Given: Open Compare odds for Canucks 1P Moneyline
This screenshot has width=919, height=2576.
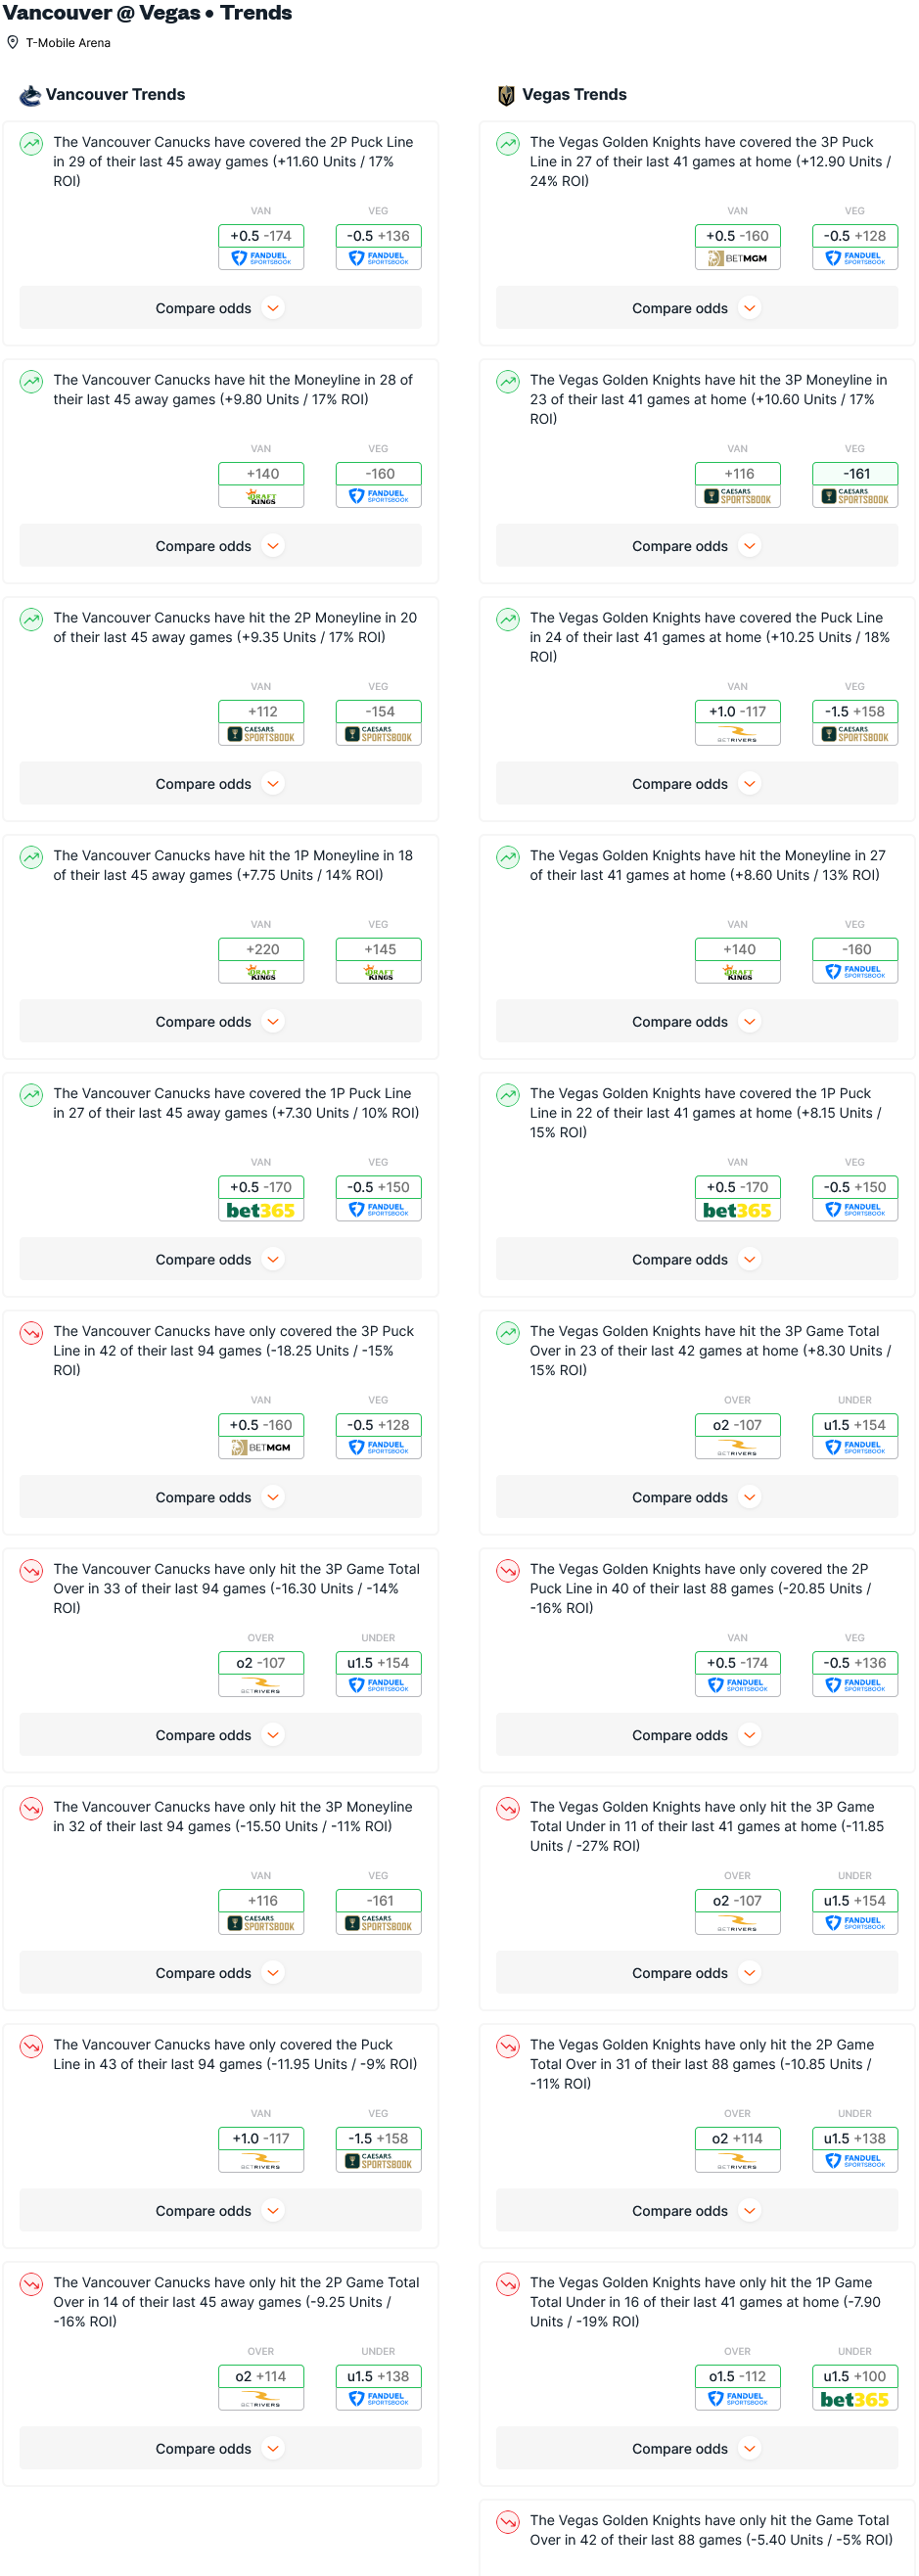Looking at the screenshot, I should coord(220,1022).
